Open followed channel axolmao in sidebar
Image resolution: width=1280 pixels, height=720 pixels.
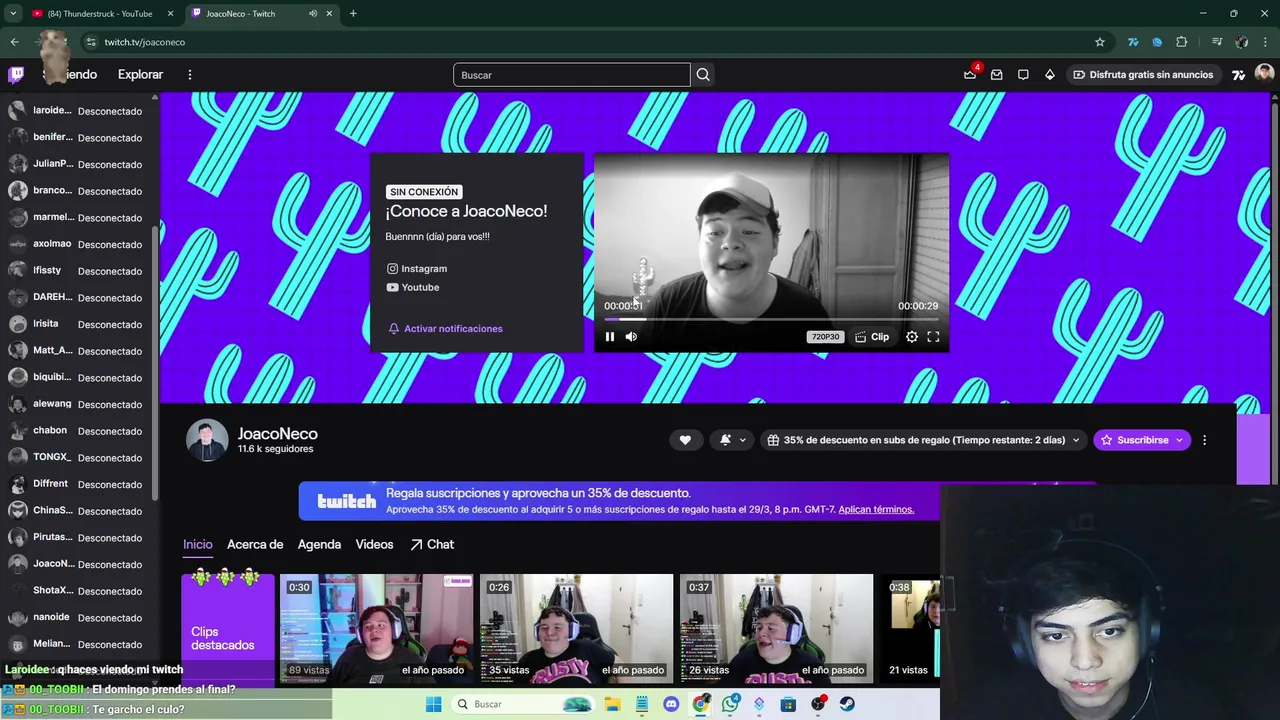pos(78,244)
